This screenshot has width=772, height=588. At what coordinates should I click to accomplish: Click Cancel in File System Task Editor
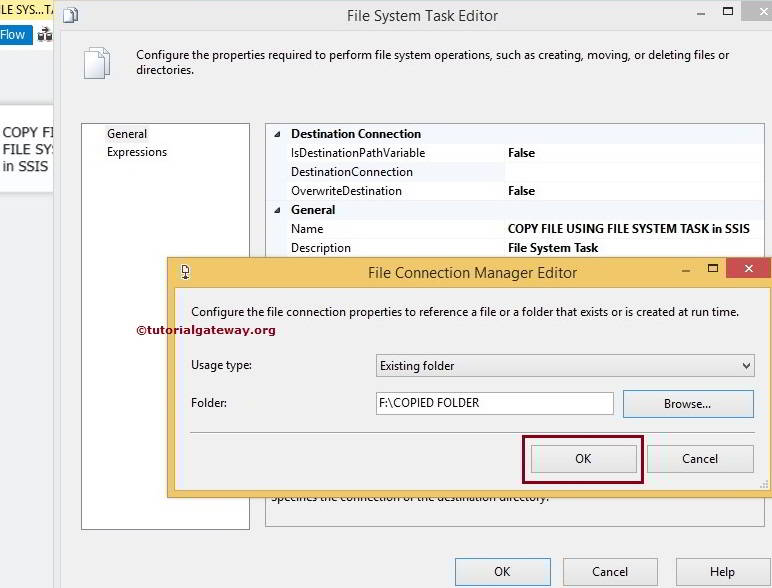pos(610,572)
